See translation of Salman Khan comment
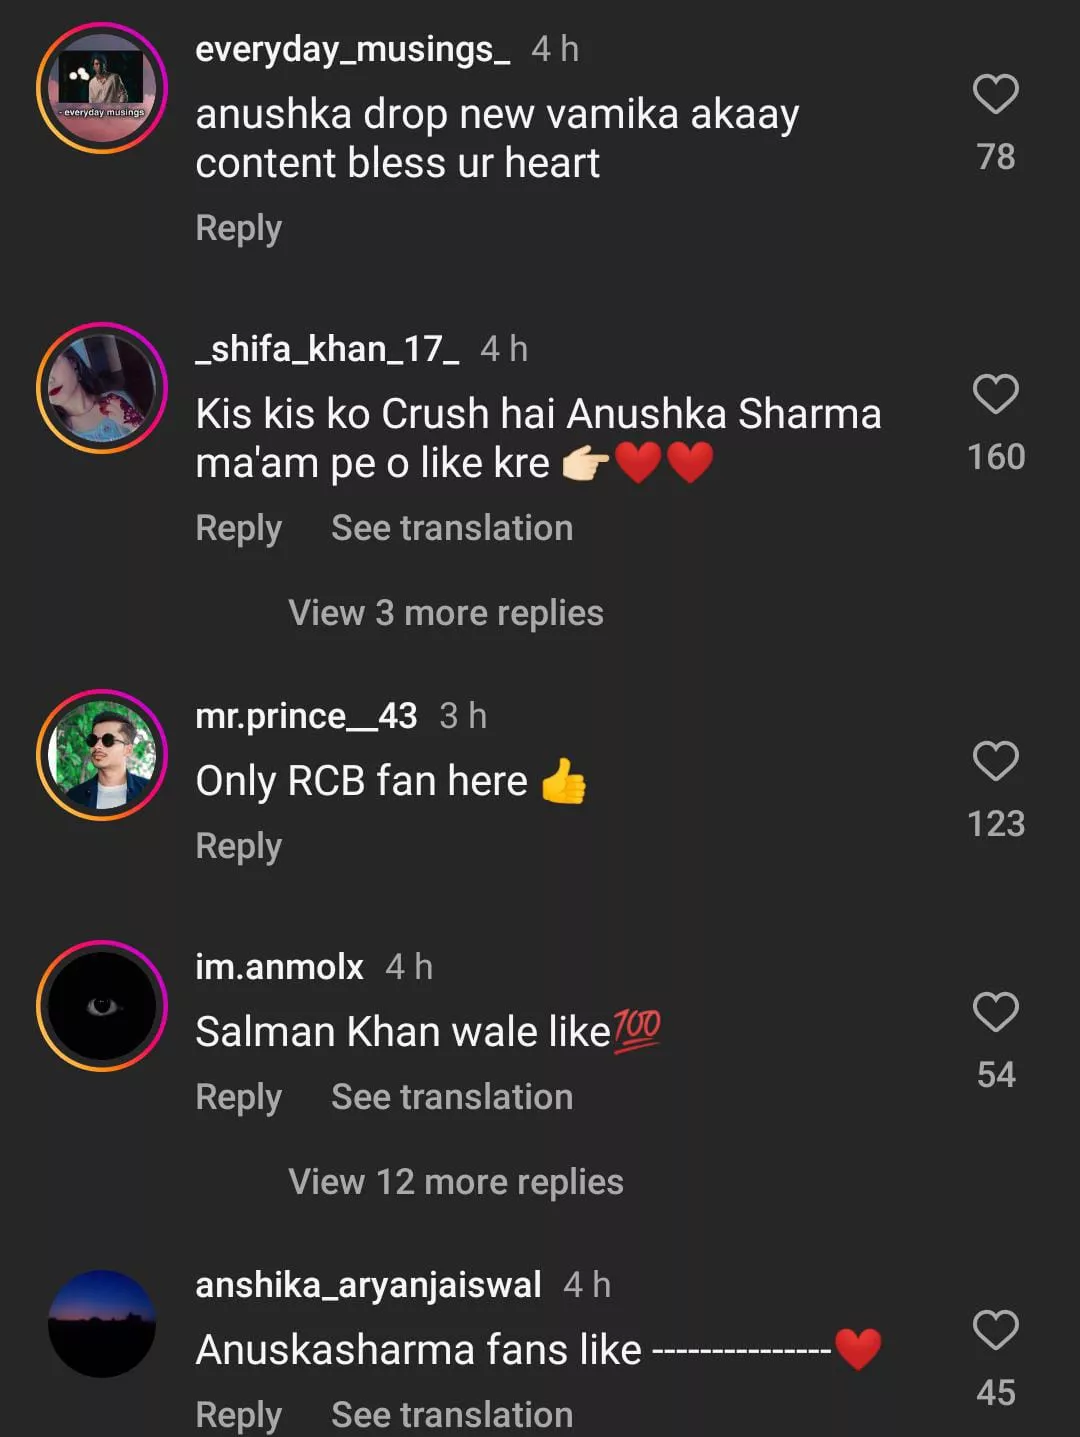 pos(452,1097)
